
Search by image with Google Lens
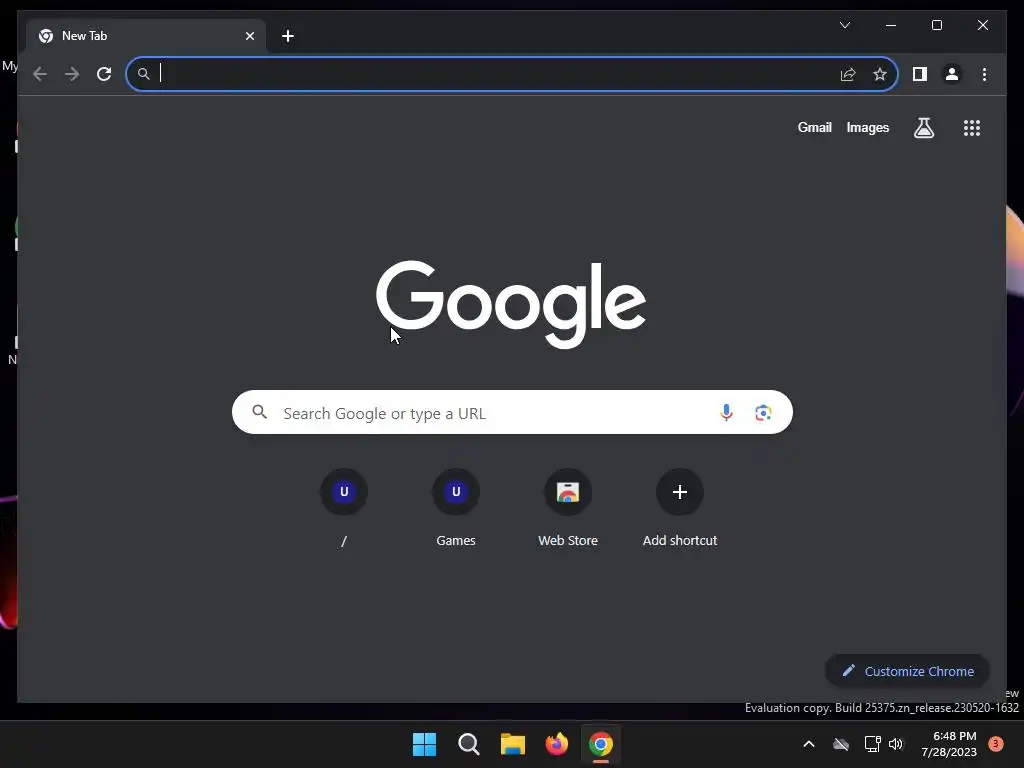tap(763, 413)
